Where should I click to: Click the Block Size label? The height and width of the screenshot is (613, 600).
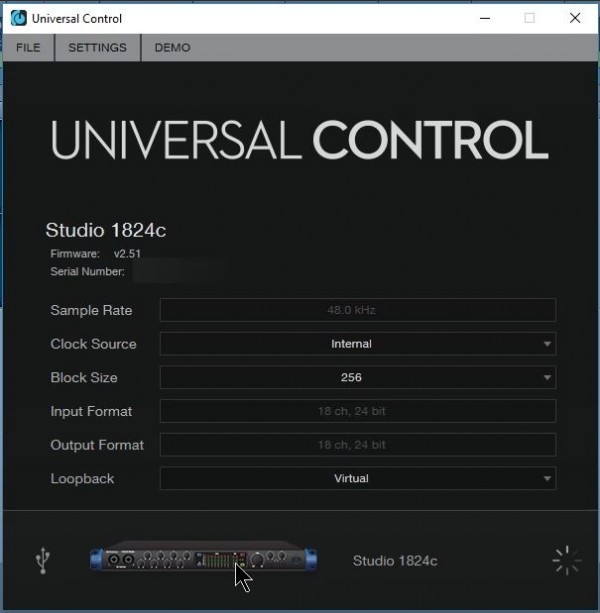(84, 377)
